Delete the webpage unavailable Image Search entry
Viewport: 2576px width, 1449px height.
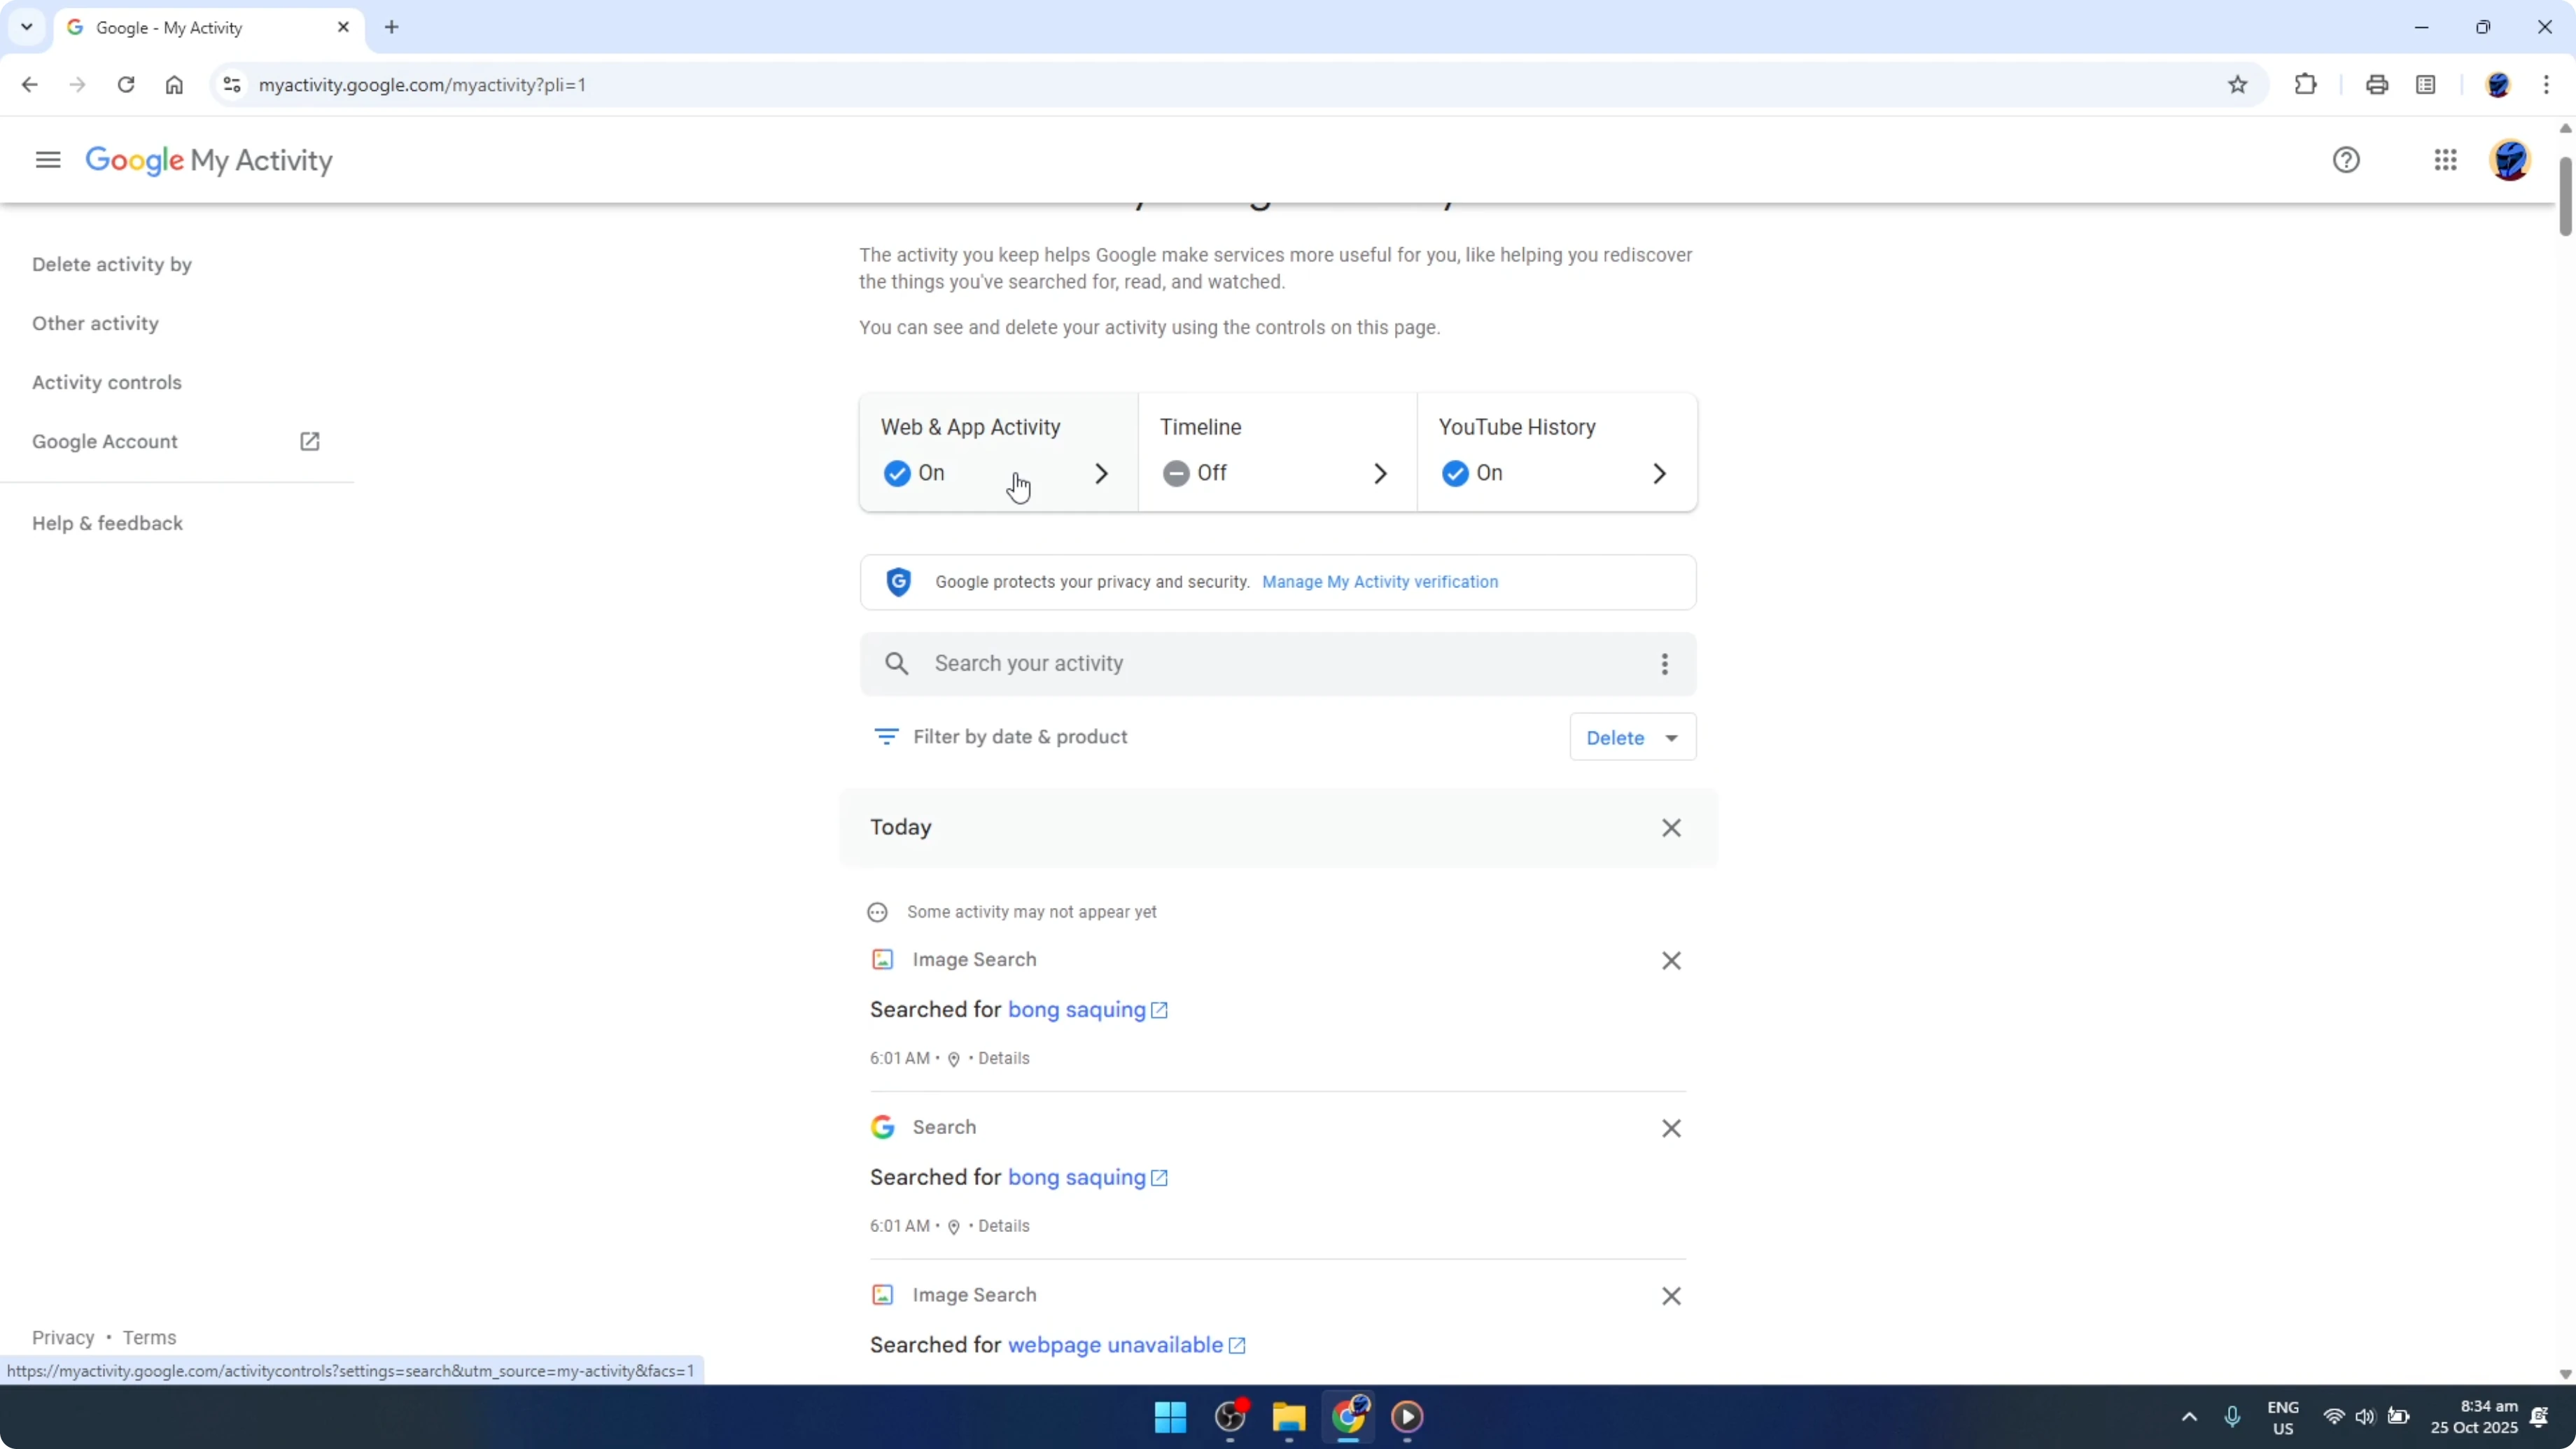tap(1671, 1296)
